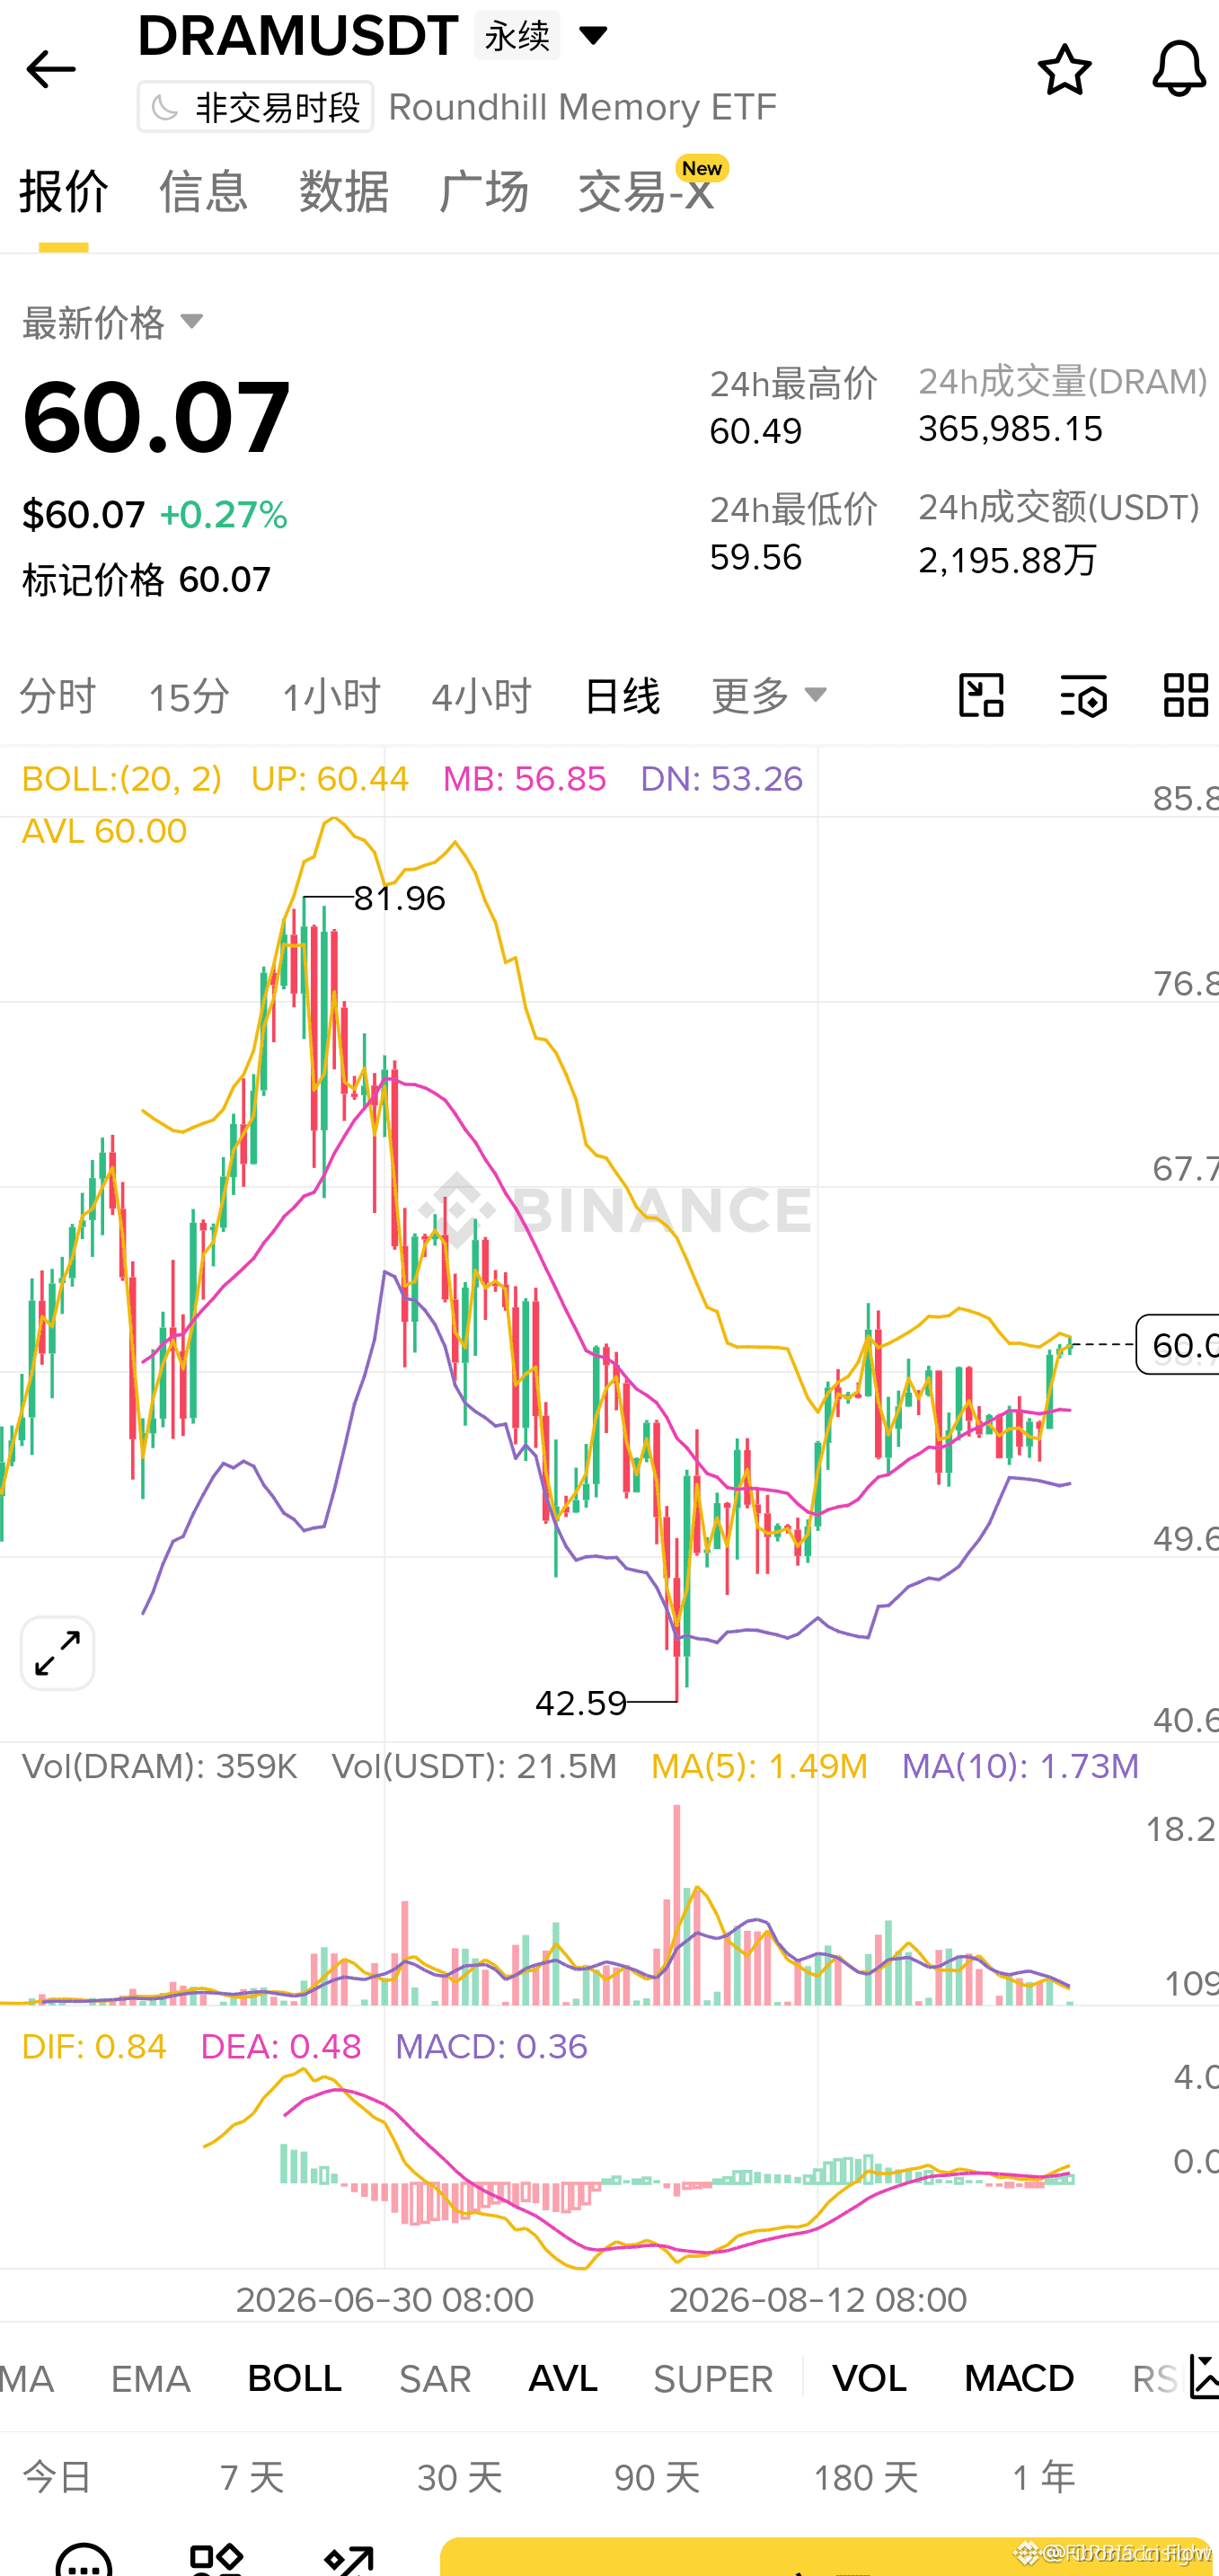1219x2576 pixels.
Task: Tap the 42.59 low point on chart
Action: 581,1702
